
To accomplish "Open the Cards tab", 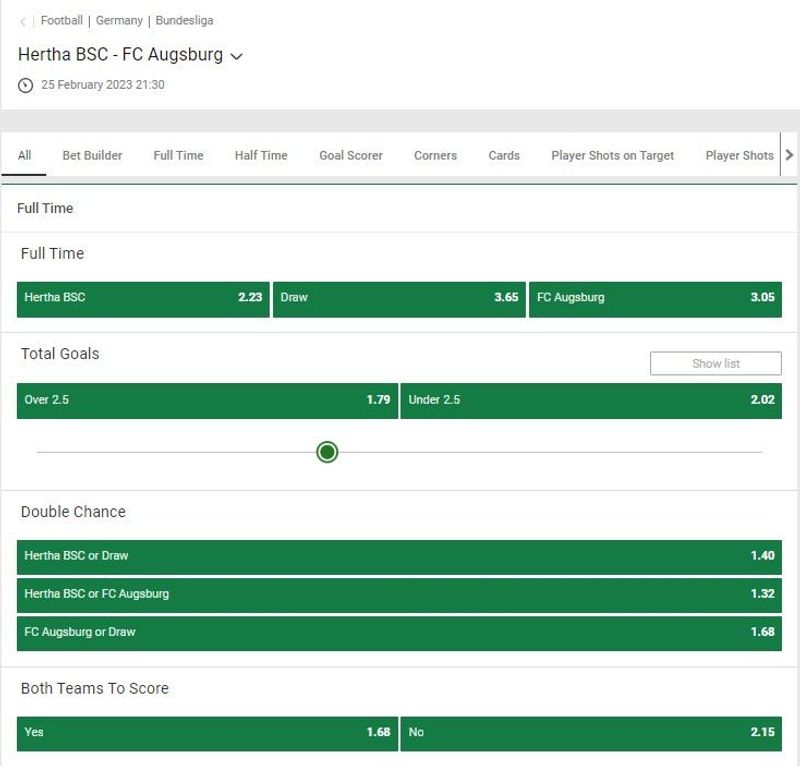I will tap(504, 155).
